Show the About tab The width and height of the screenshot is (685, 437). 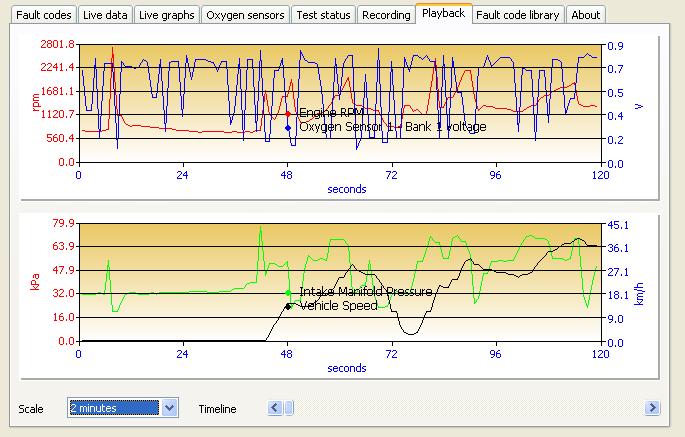[x=585, y=15]
